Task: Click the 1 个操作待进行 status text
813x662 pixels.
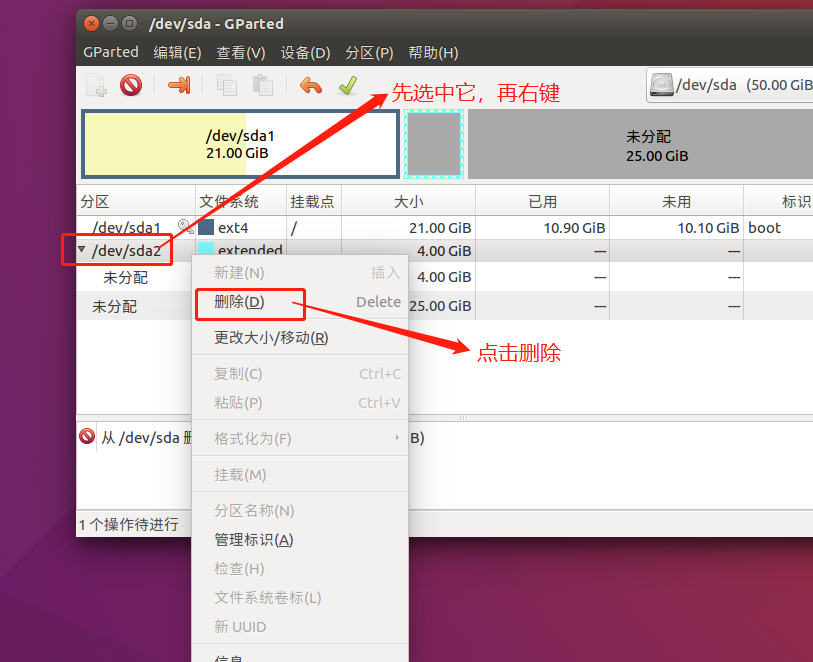Action: [x=129, y=524]
